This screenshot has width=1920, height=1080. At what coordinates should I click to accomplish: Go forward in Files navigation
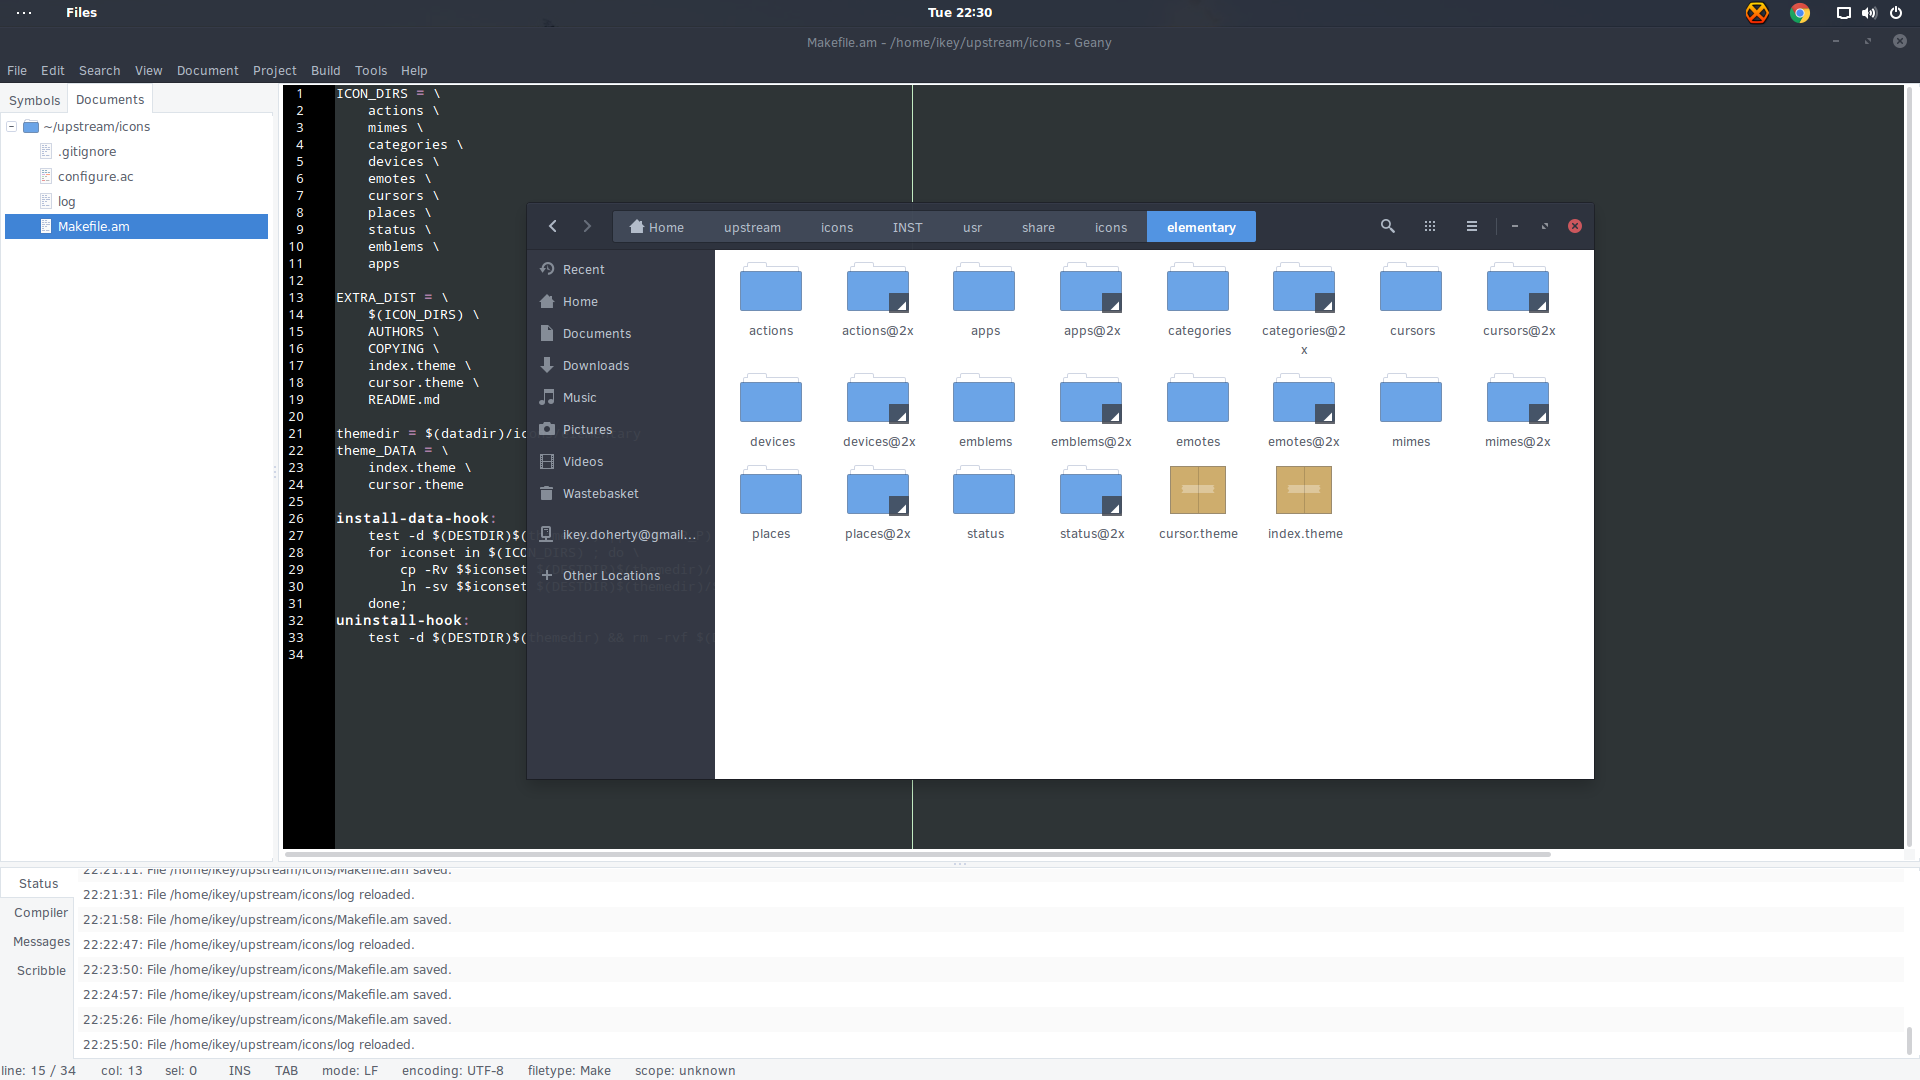click(x=587, y=226)
